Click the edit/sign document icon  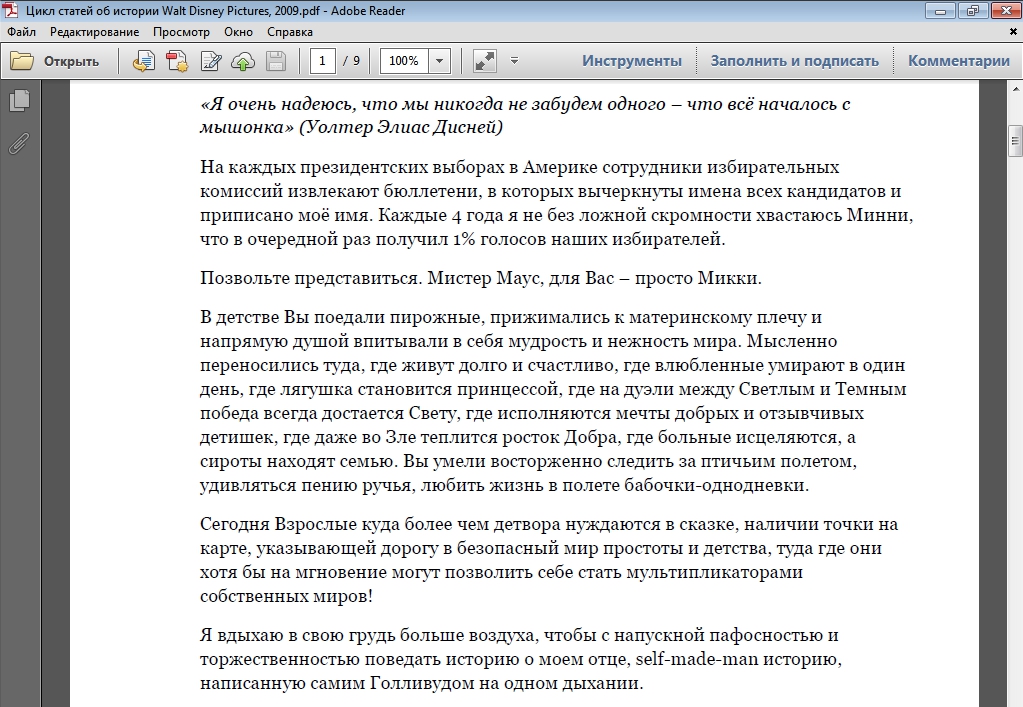click(210, 61)
